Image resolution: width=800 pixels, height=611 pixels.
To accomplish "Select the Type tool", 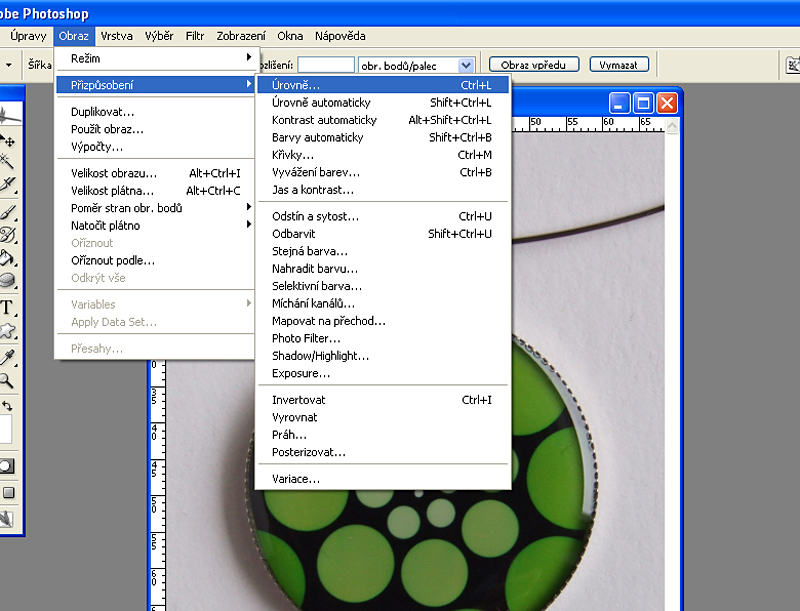I will pos(8,307).
